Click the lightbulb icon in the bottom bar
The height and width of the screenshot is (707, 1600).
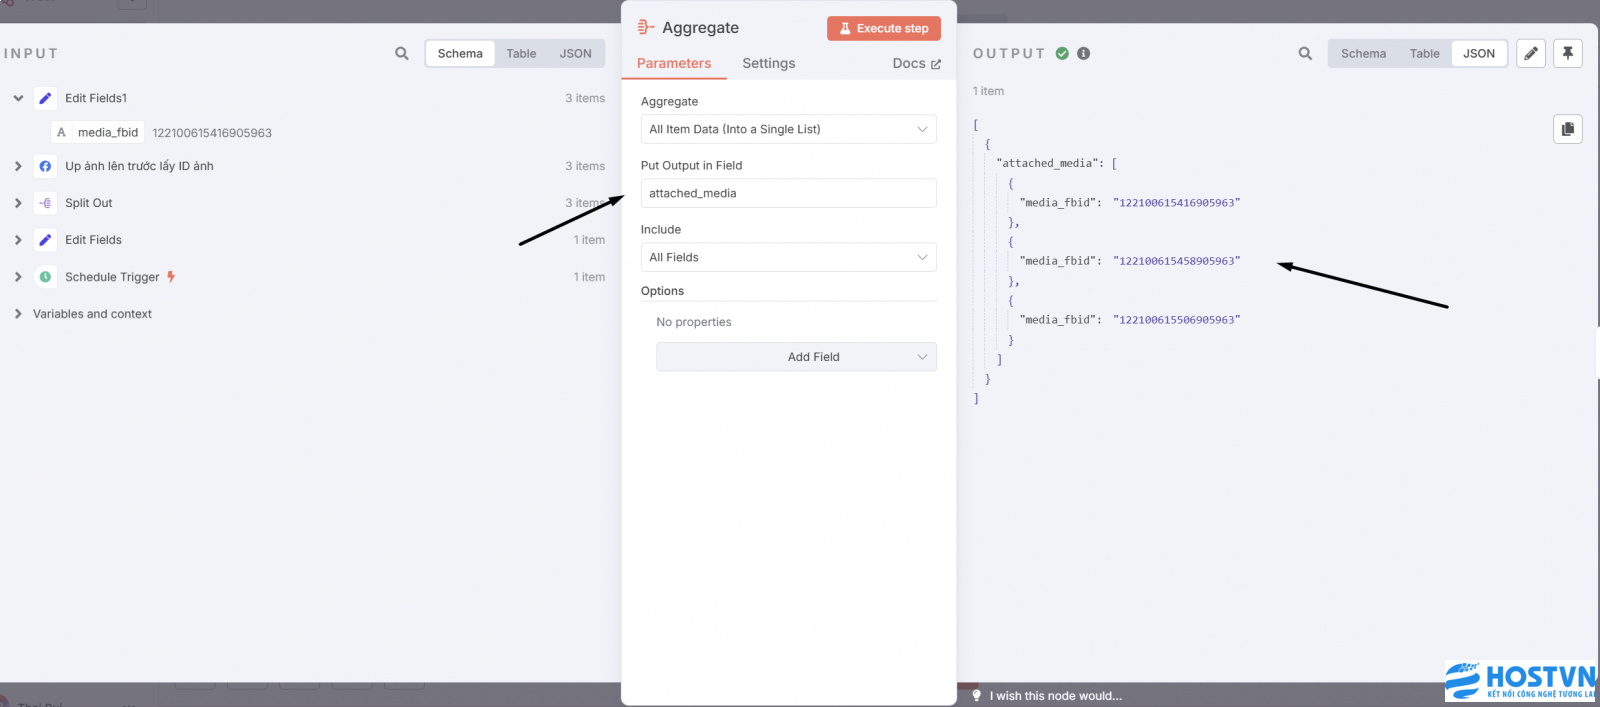point(977,696)
